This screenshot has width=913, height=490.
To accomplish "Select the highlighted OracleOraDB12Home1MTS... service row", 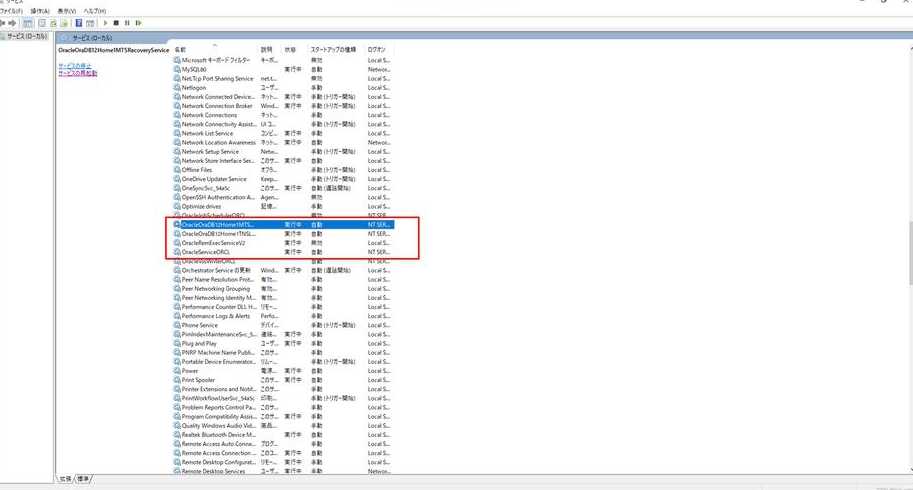I will click(x=284, y=225).
